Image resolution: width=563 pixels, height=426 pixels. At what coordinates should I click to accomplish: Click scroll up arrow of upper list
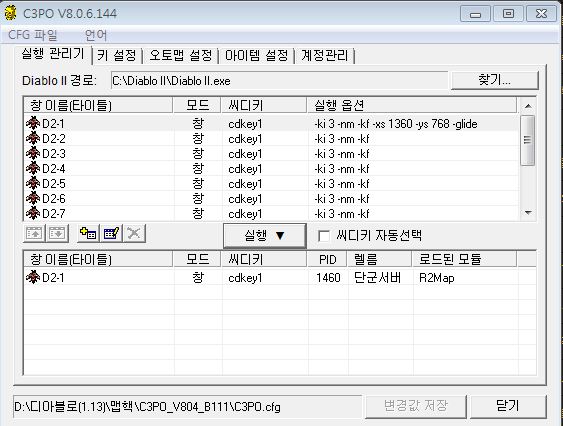point(528,106)
